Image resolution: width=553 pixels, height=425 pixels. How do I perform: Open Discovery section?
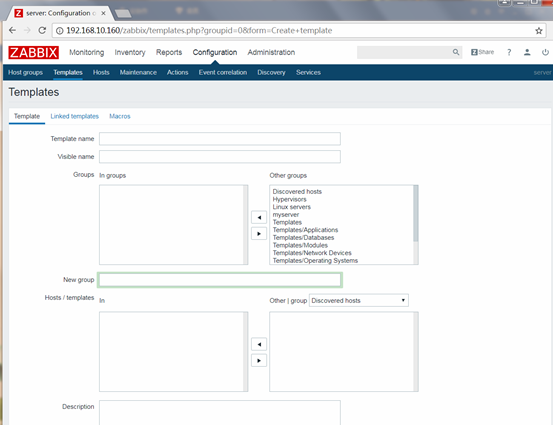pyautogui.click(x=271, y=72)
